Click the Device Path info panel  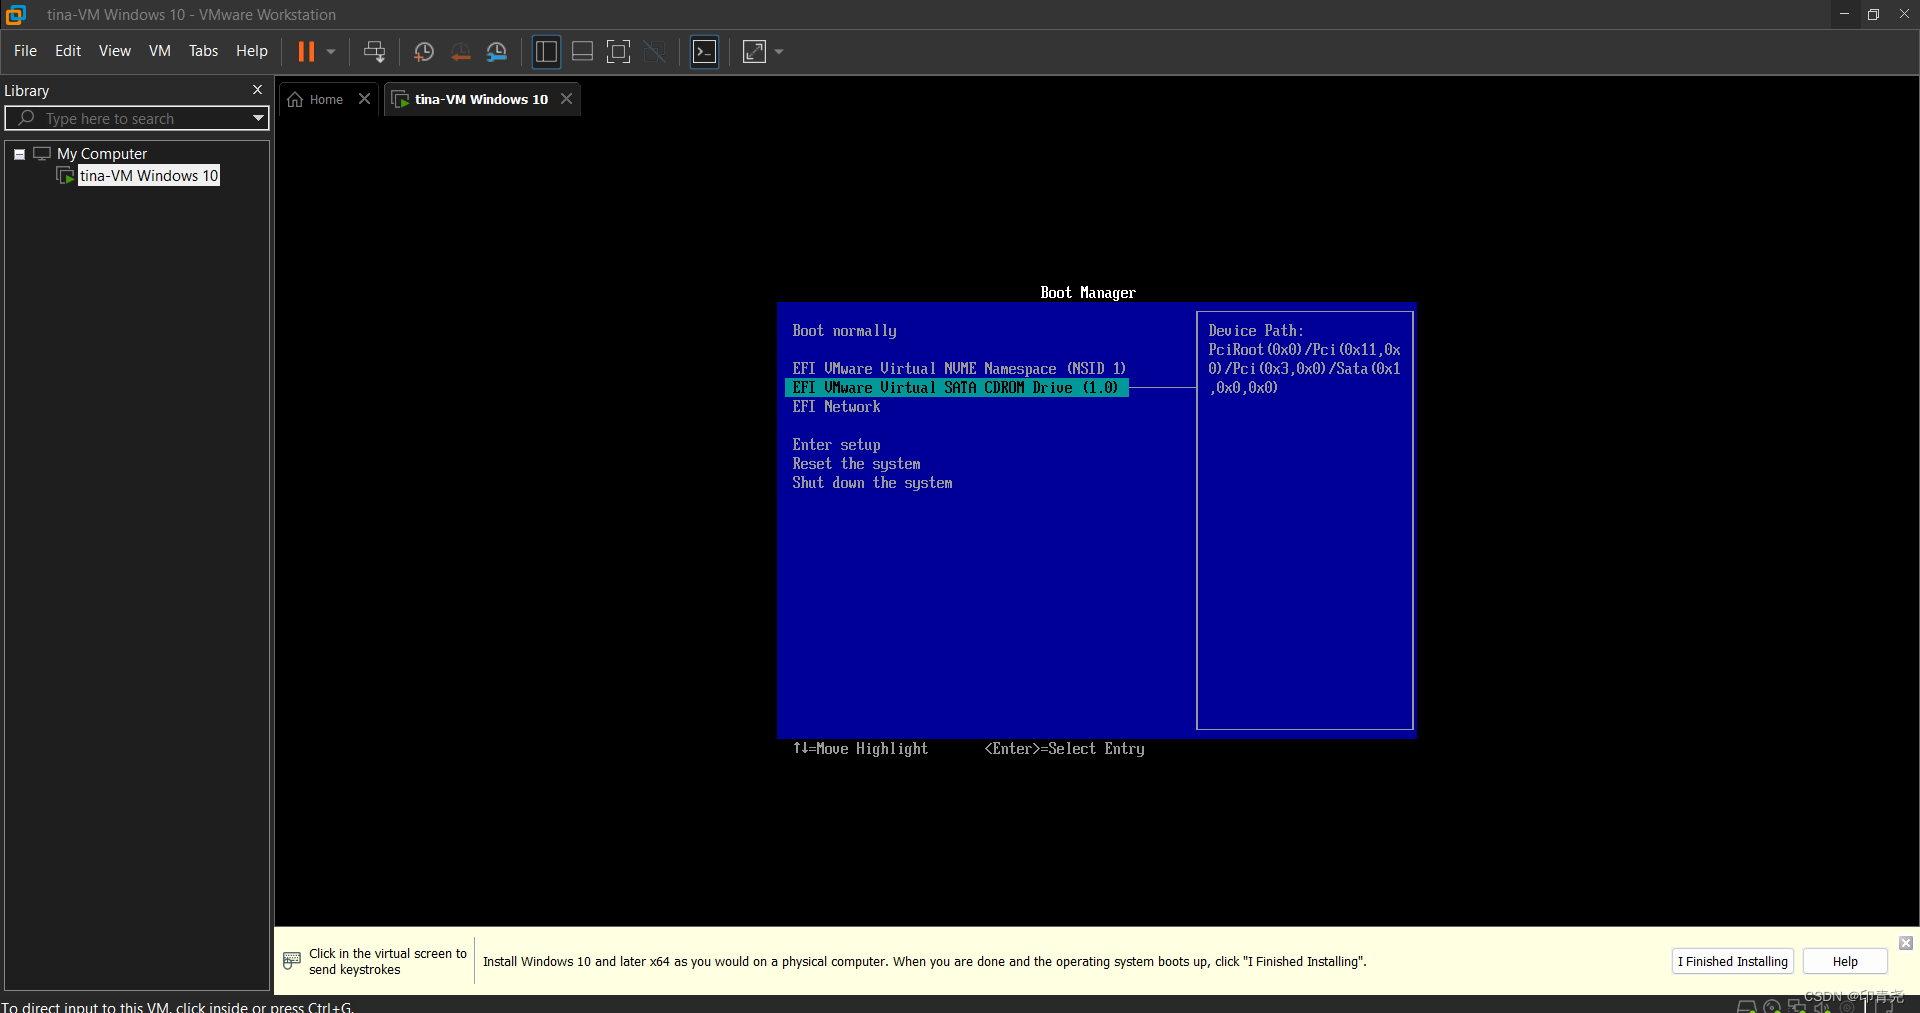click(x=1304, y=520)
